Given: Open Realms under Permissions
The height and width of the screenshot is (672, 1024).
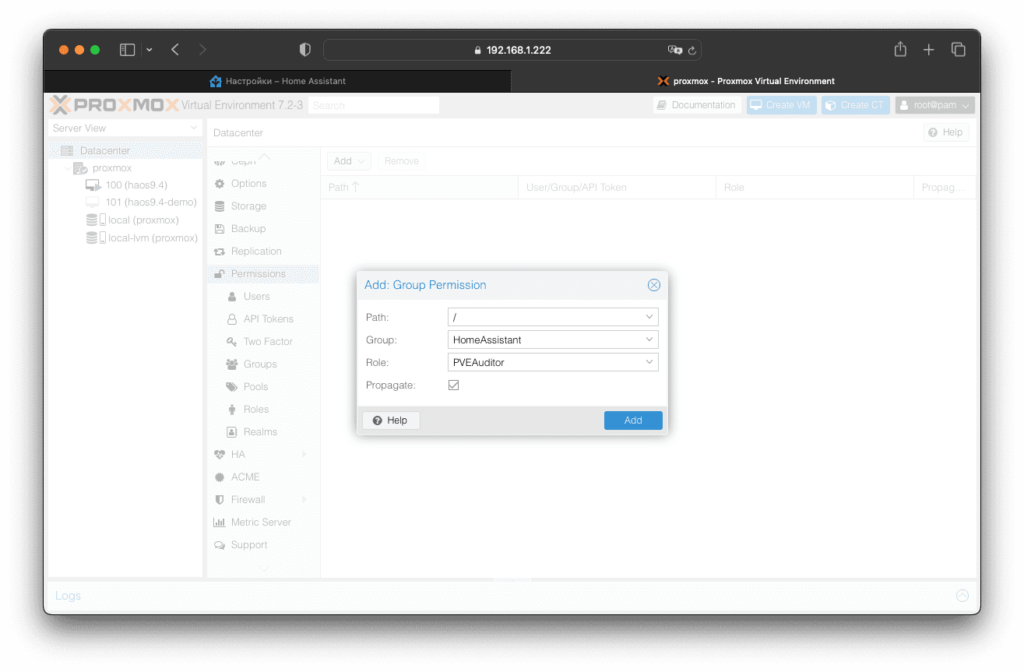Looking at the screenshot, I should 263,432.
